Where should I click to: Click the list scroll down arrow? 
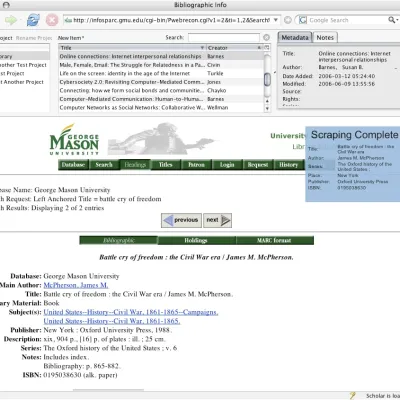[x=267, y=109]
